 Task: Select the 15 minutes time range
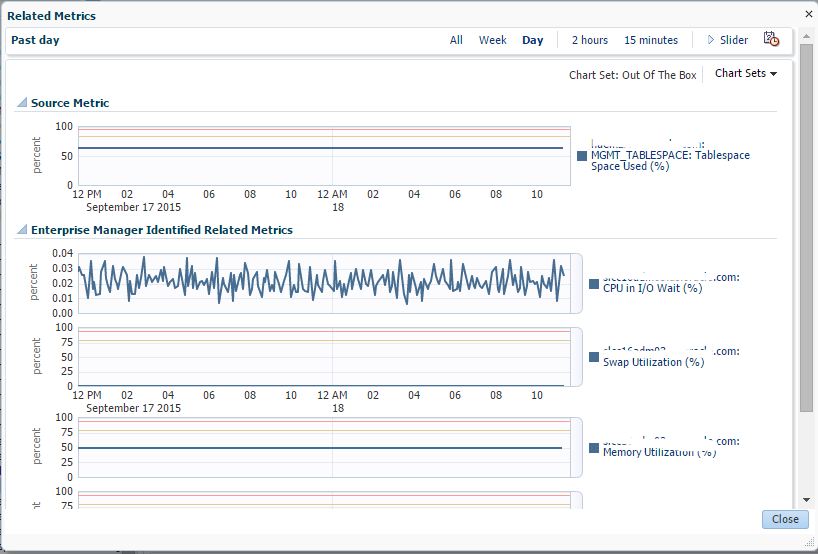pyautogui.click(x=651, y=40)
